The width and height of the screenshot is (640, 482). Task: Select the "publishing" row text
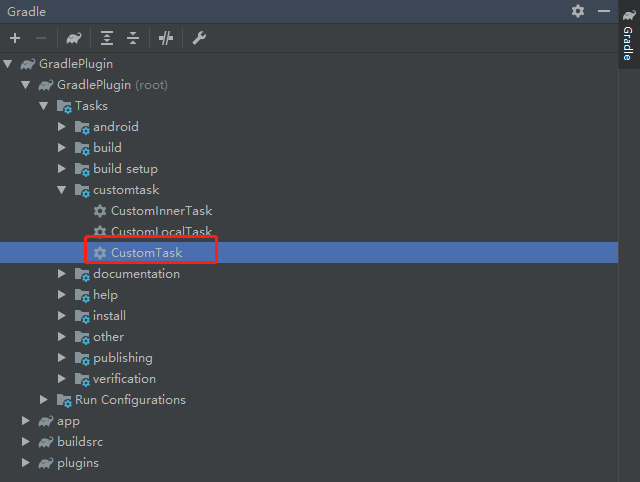click(x=123, y=358)
